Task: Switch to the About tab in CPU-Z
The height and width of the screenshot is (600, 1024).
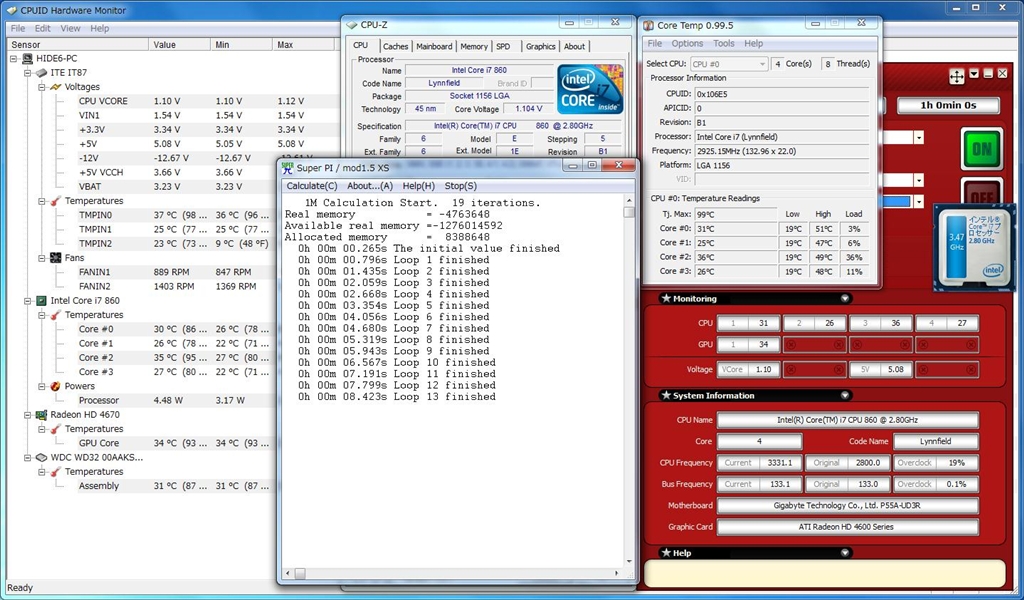Action: 574,46
